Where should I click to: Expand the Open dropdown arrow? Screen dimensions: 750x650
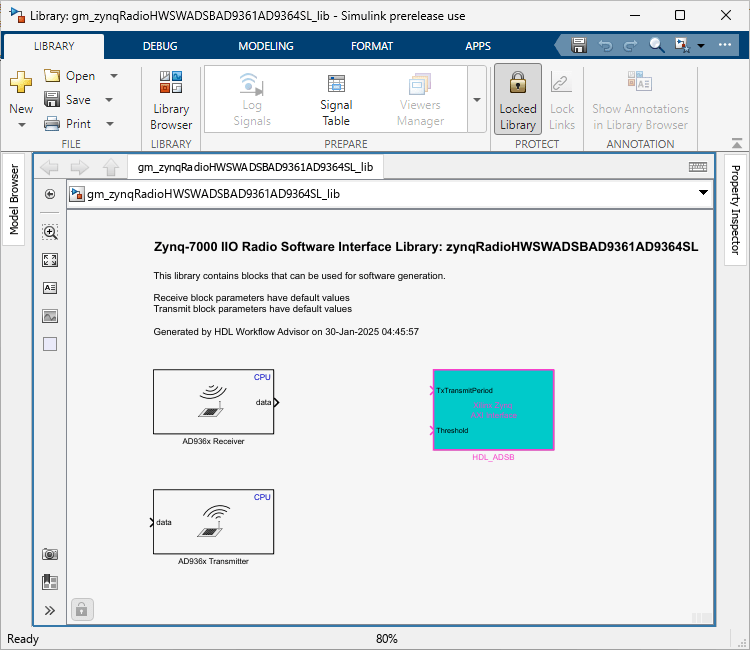[114, 76]
